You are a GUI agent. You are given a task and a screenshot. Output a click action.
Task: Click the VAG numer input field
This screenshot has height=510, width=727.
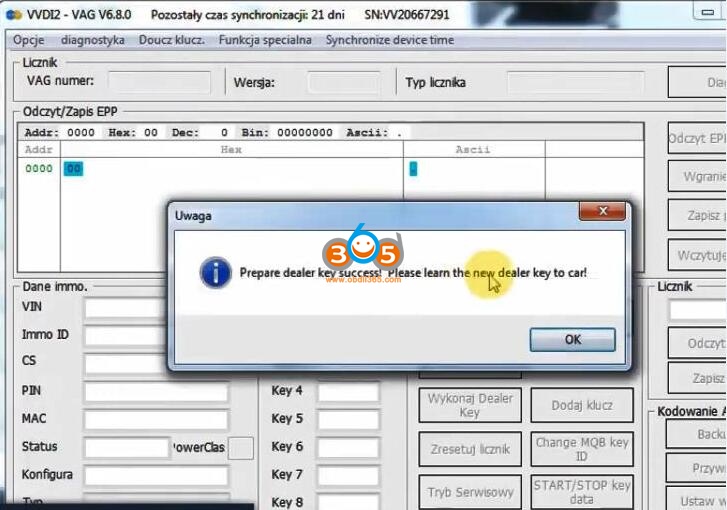tap(159, 83)
